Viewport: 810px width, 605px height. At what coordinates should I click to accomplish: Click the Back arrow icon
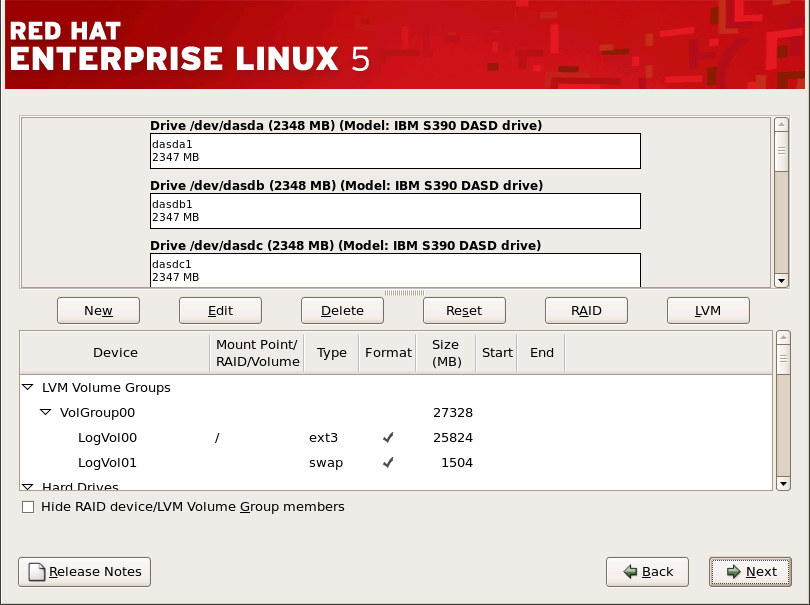[631, 571]
